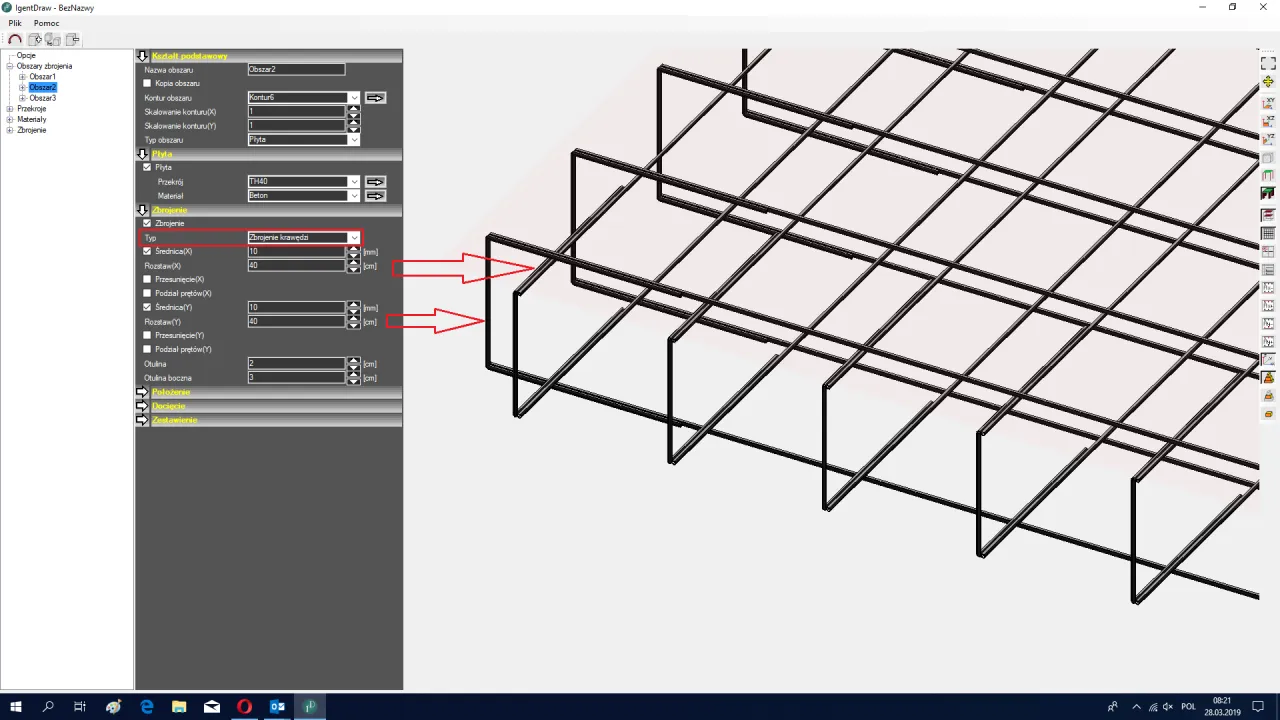Expand the Przekroje tree node
Image resolution: width=1280 pixels, height=720 pixels.
[10, 108]
